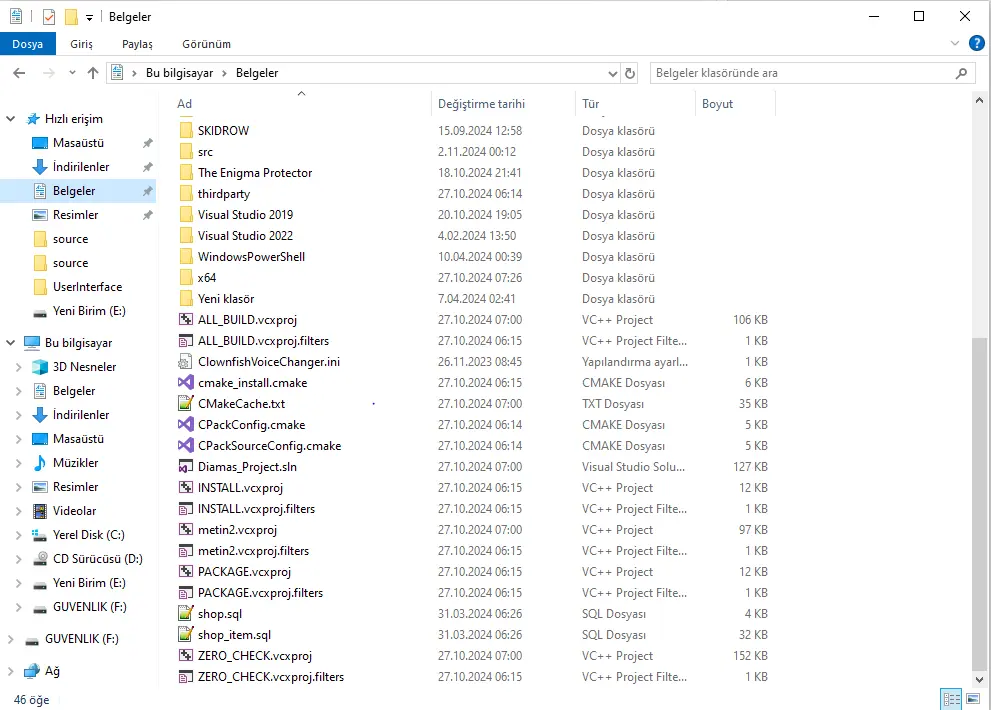Select CPackSourceConfig.cmake file name

click(x=269, y=446)
